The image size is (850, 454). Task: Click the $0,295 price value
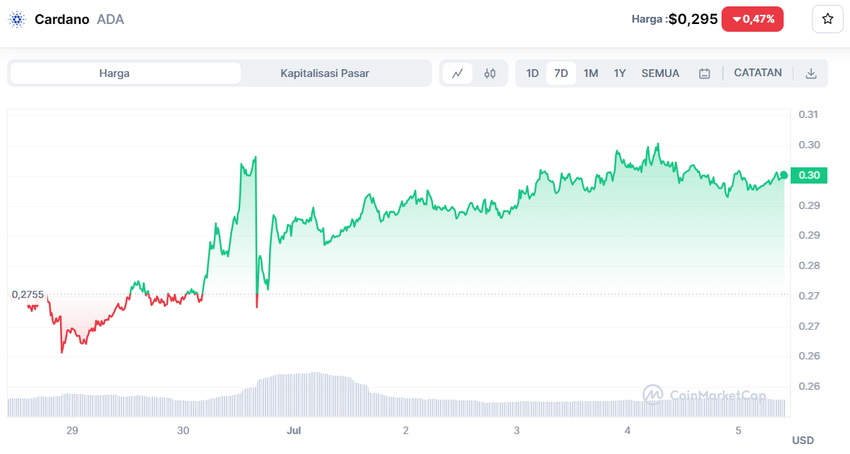point(693,19)
